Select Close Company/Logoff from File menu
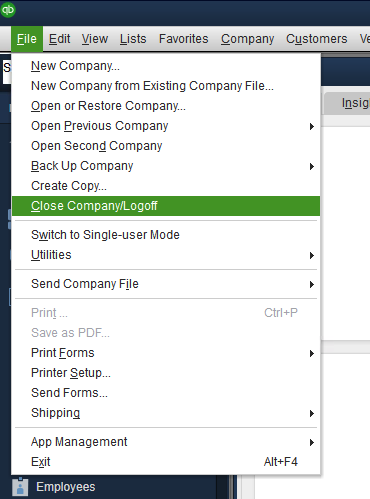370x499 pixels. (166, 206)
